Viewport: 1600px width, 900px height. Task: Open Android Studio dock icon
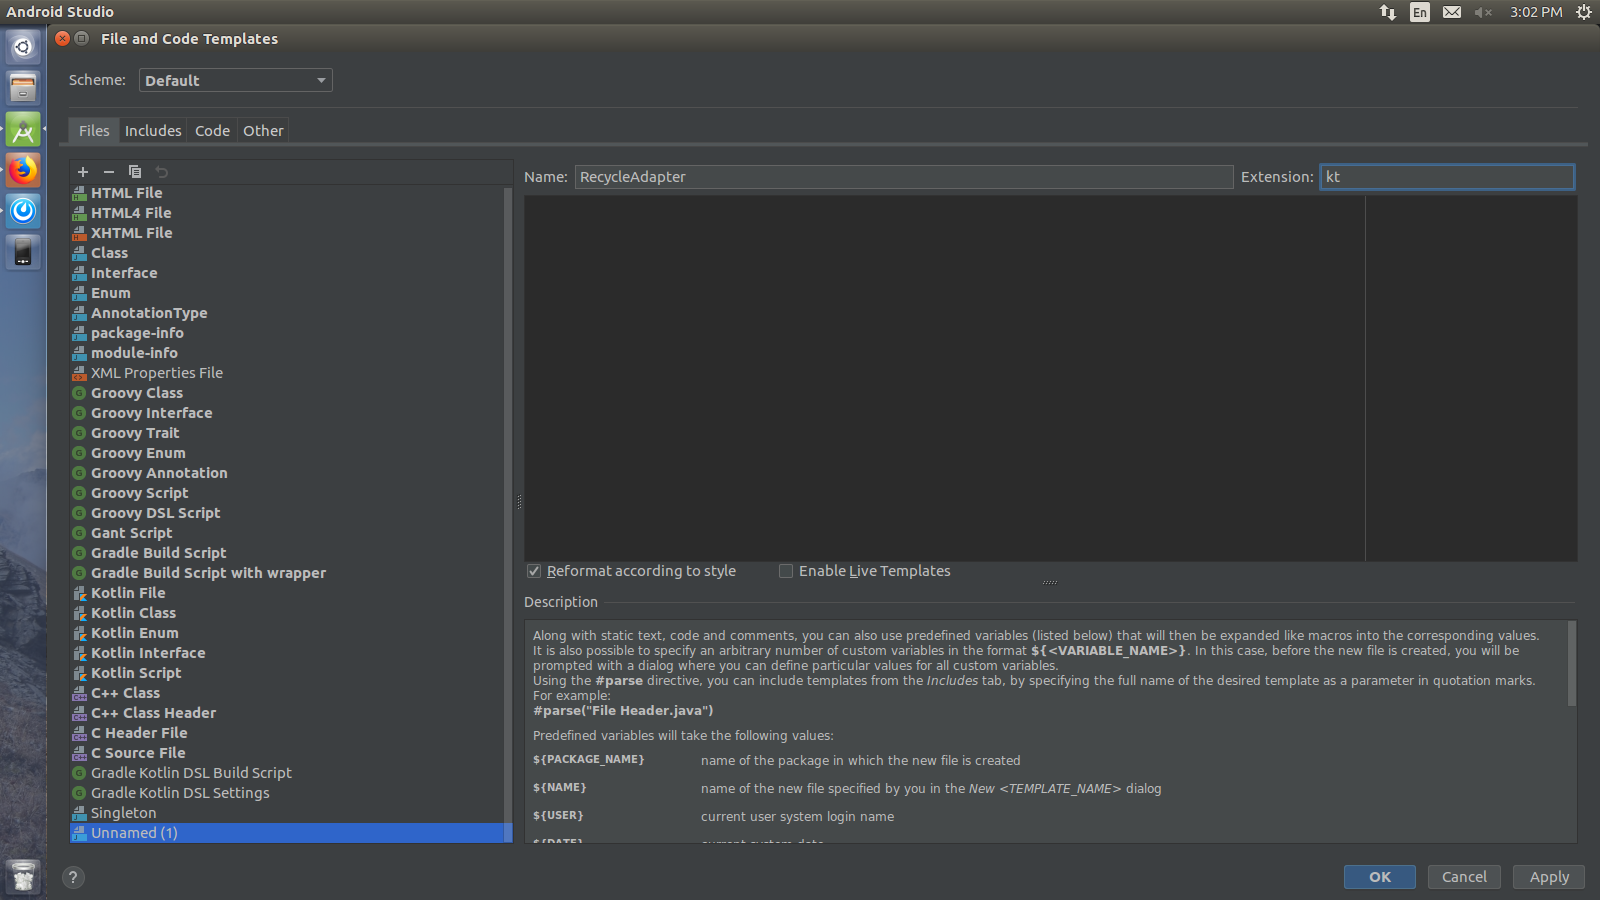click(23, 129)
